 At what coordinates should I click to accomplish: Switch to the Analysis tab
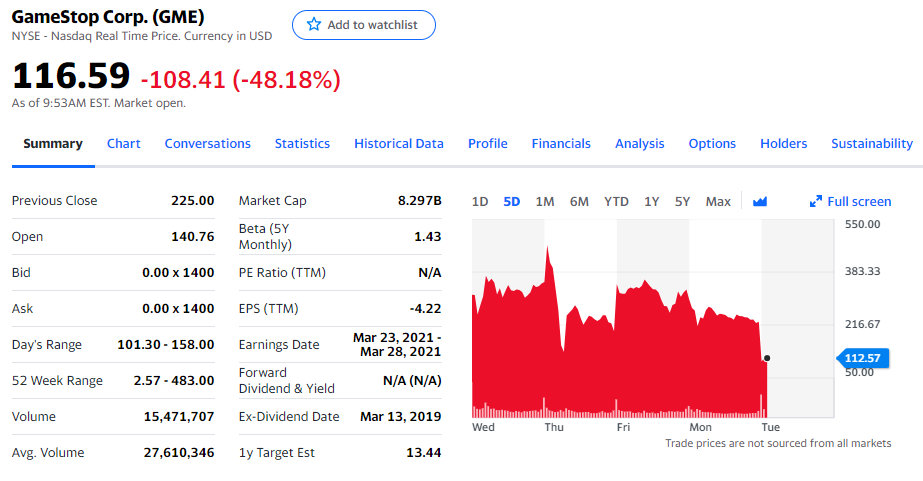point(639,144)
